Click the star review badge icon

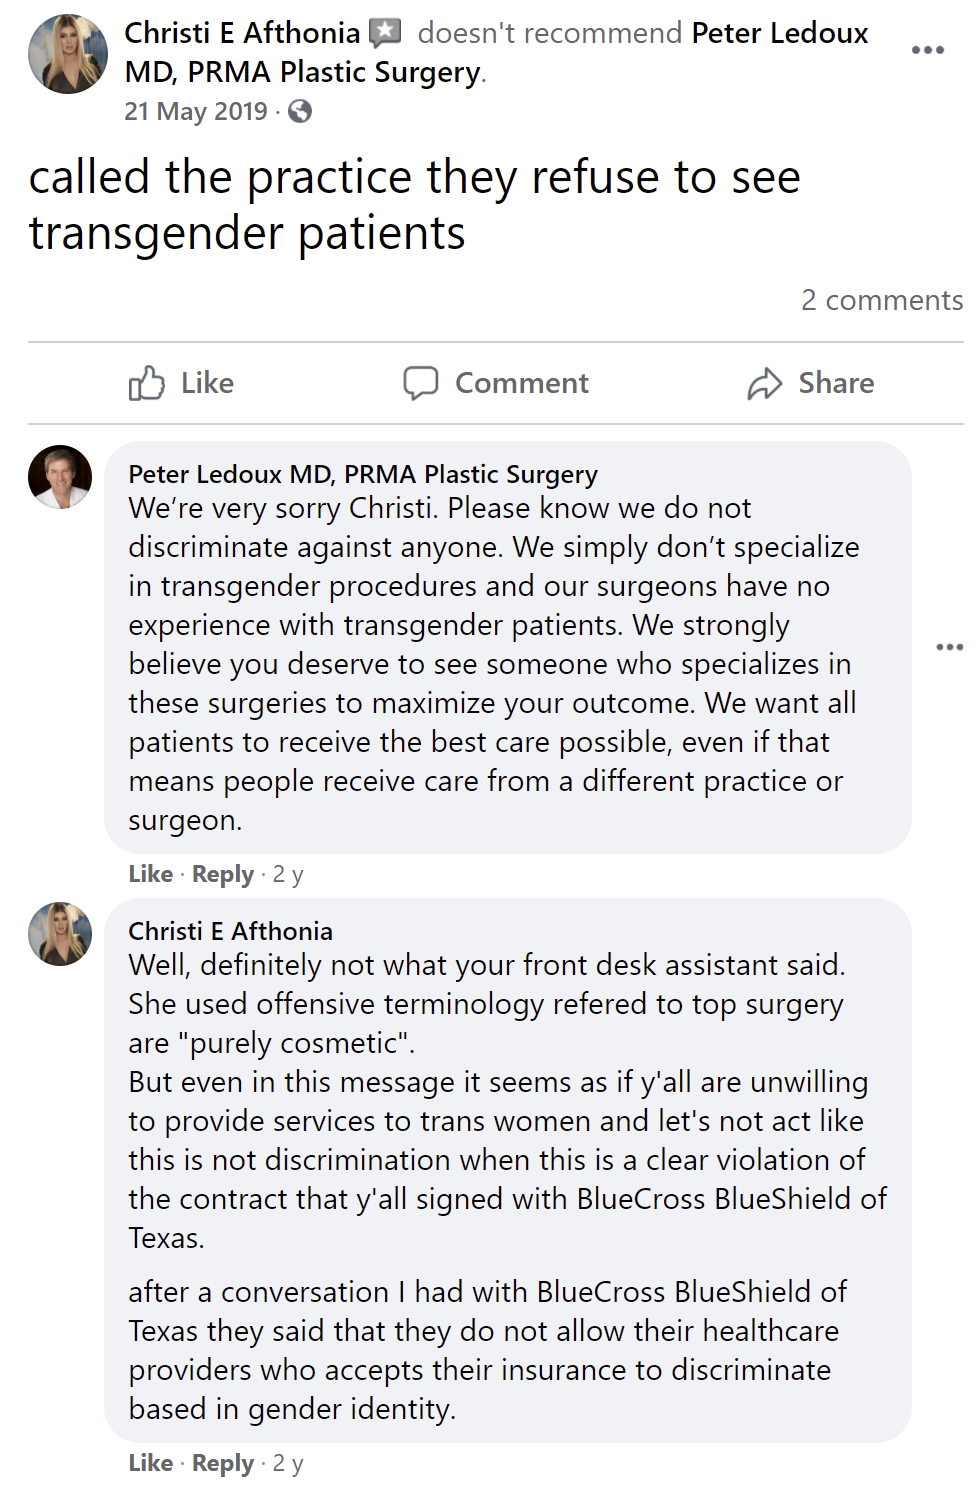(385, 33)
